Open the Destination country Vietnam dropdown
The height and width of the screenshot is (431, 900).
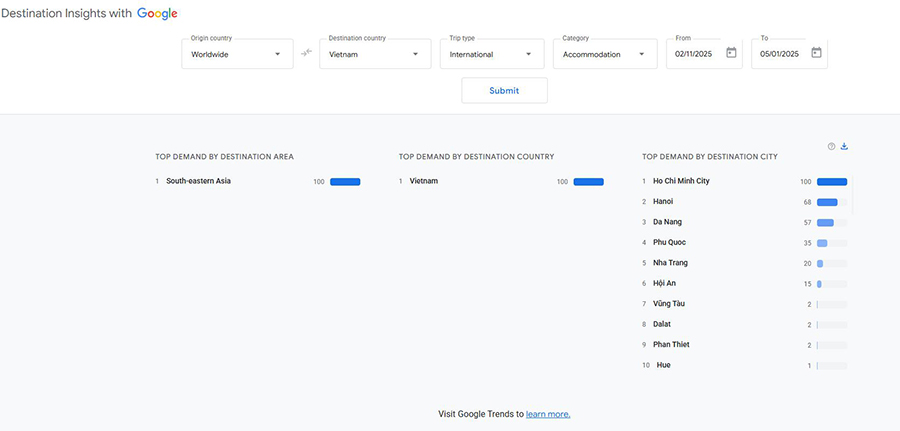click(375, 54)
